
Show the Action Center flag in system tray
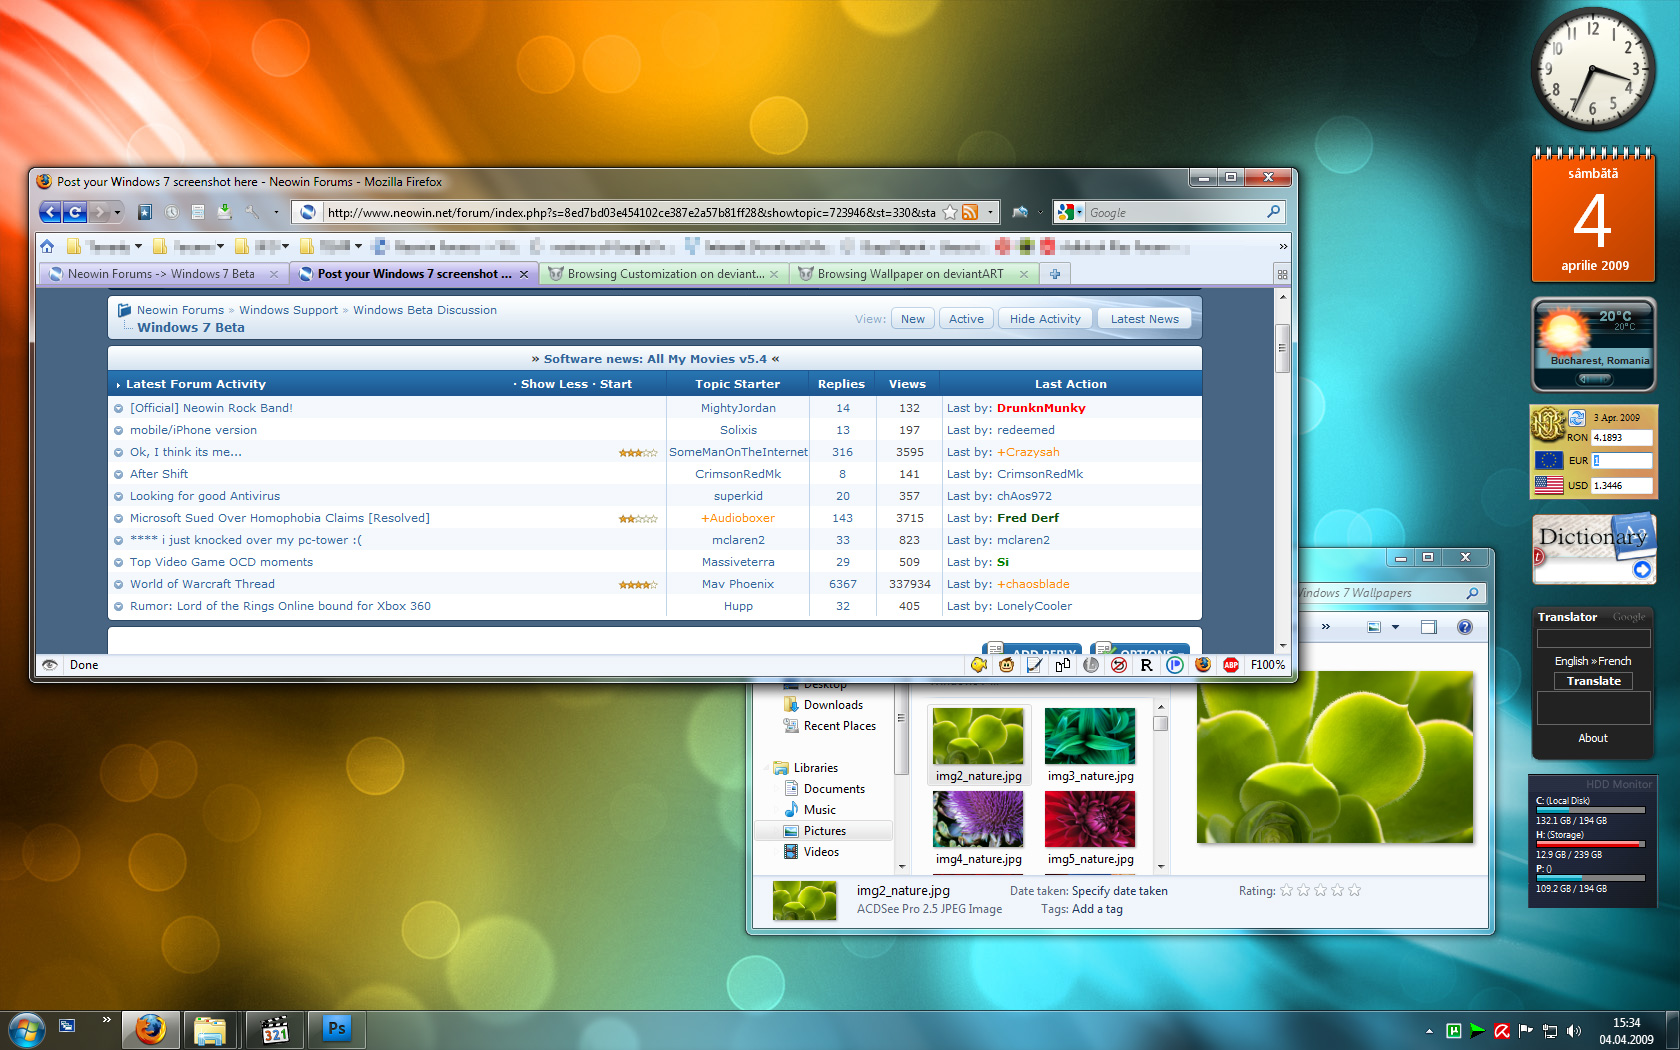(1525, 1030)
